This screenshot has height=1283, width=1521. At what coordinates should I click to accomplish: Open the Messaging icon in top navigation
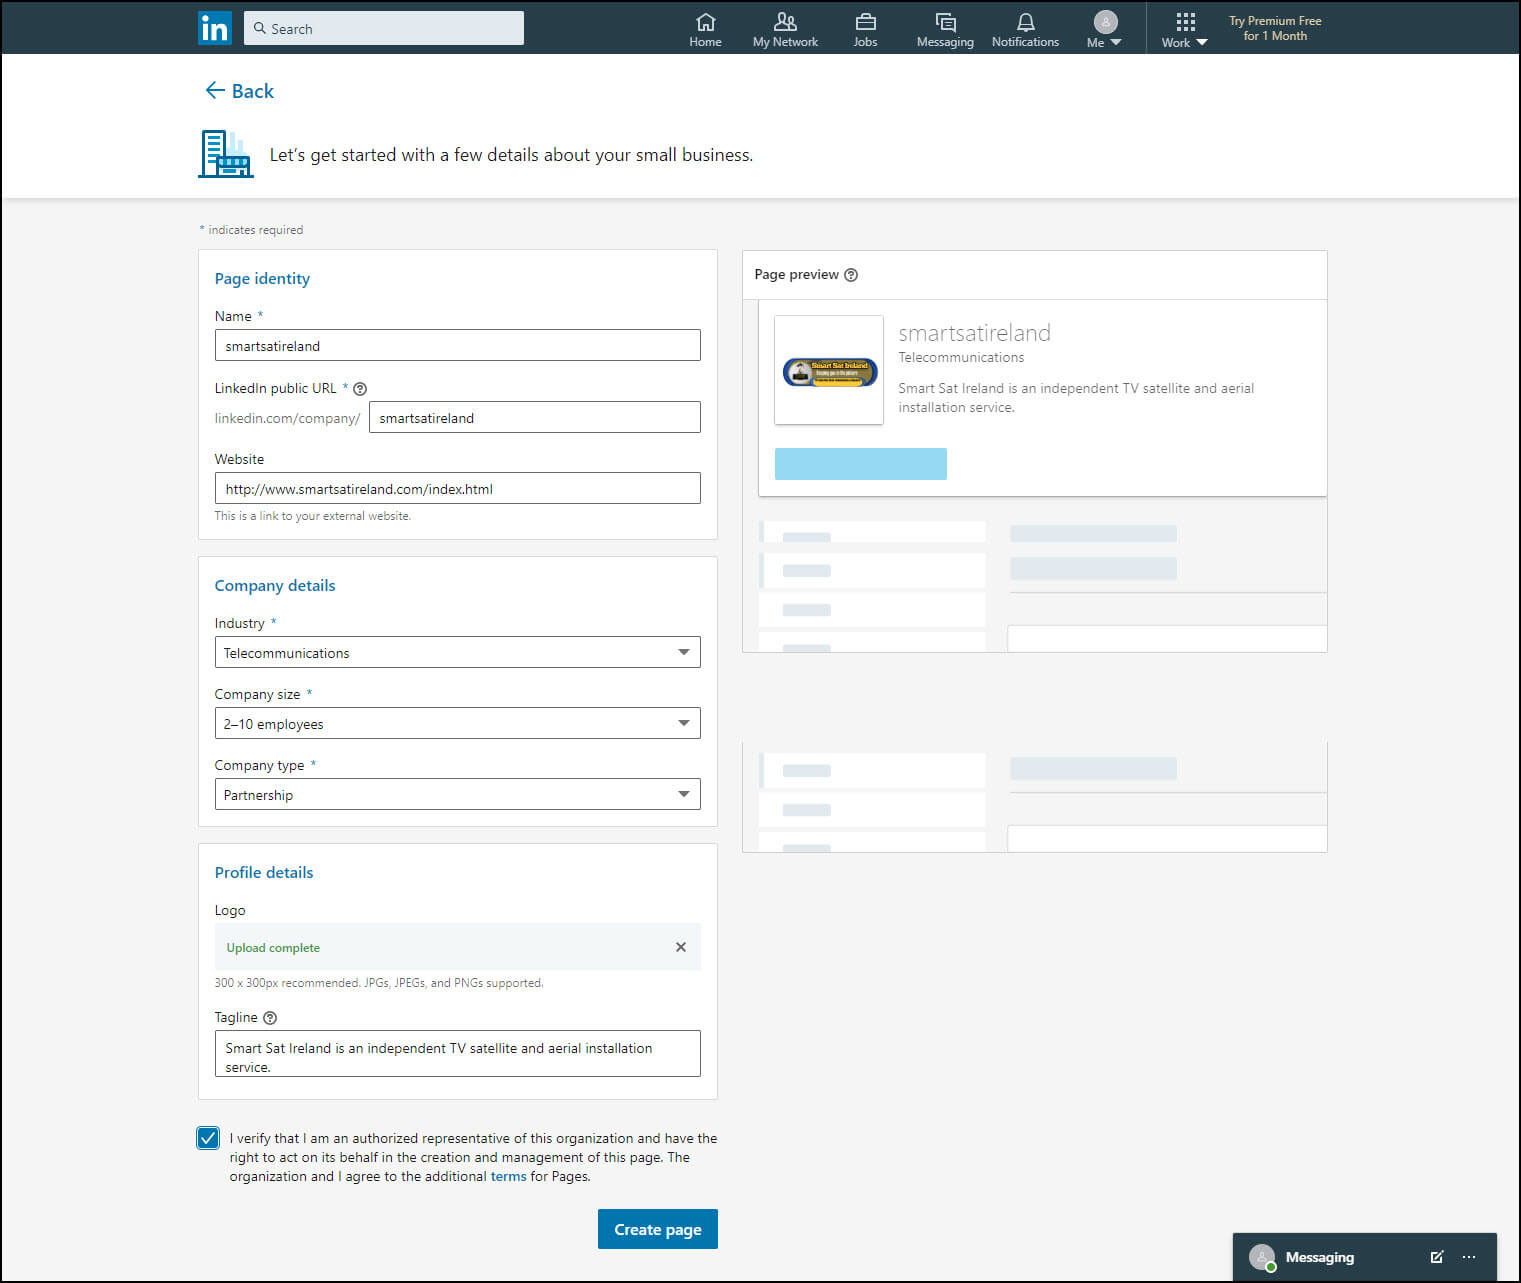click(x=945, y=30)
